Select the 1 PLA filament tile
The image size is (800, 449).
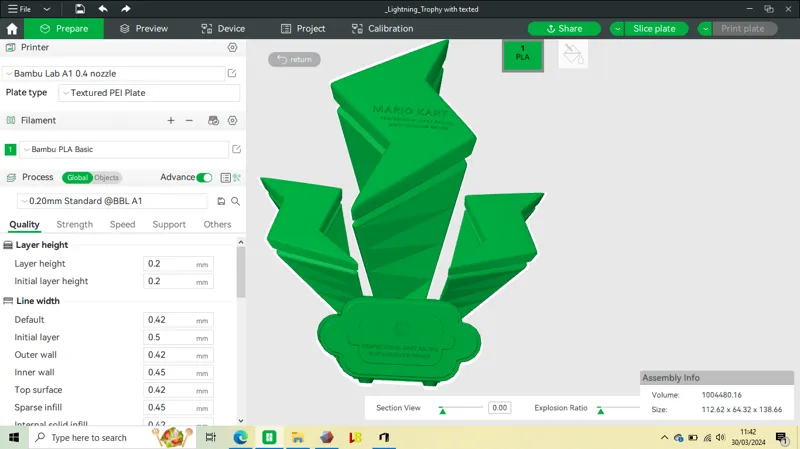[x=522, y=56]
